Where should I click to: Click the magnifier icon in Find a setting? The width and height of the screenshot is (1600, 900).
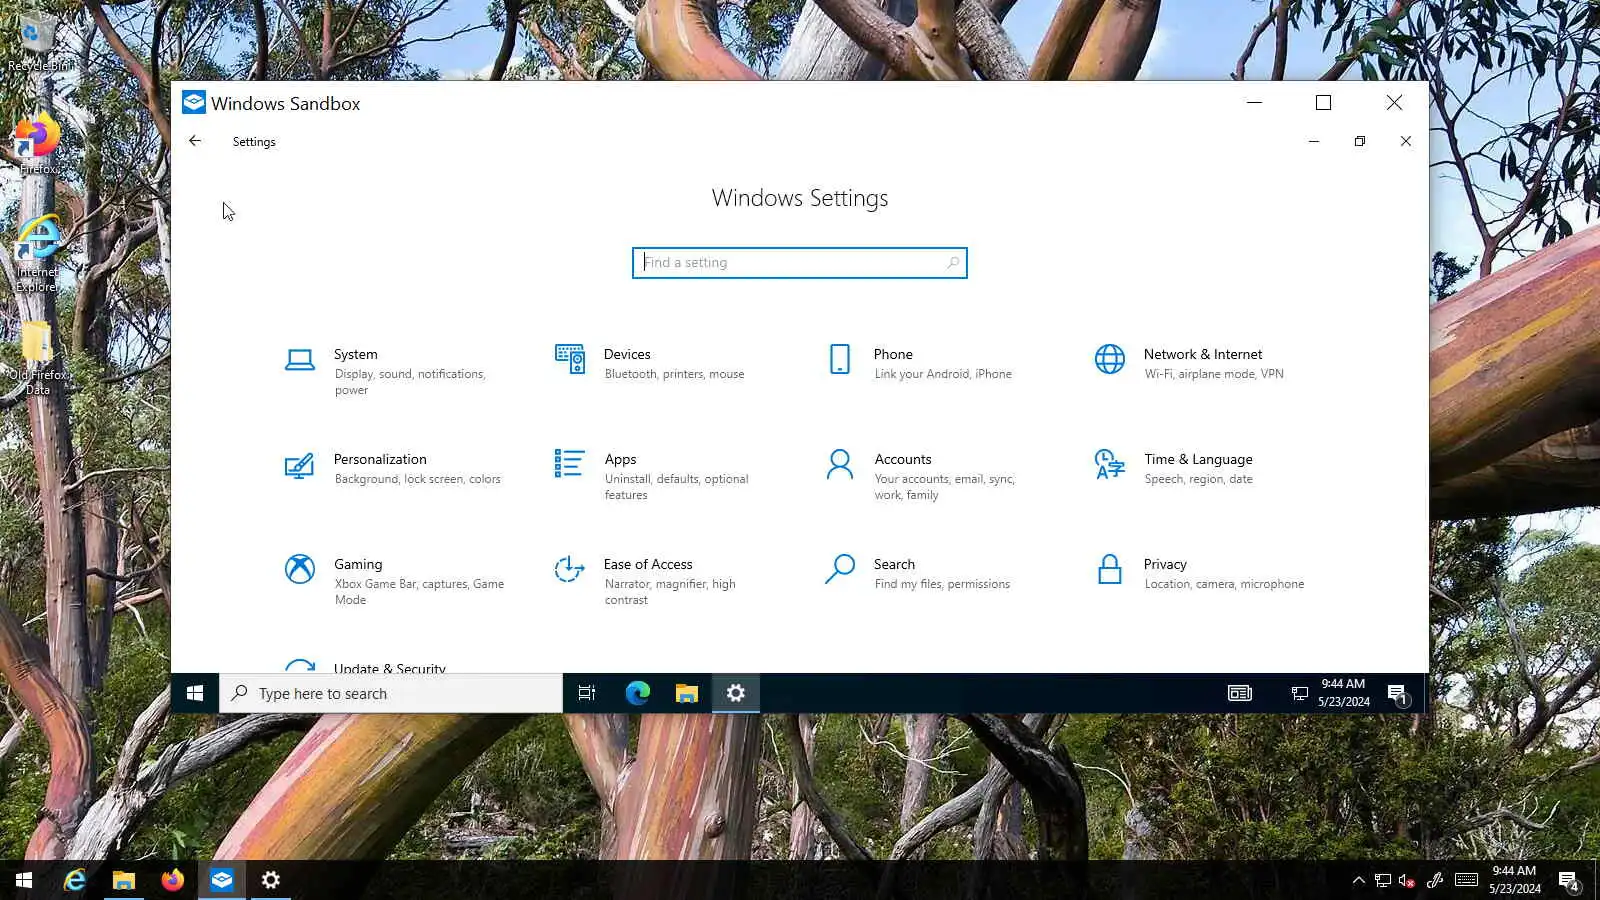tap(953, 263)
